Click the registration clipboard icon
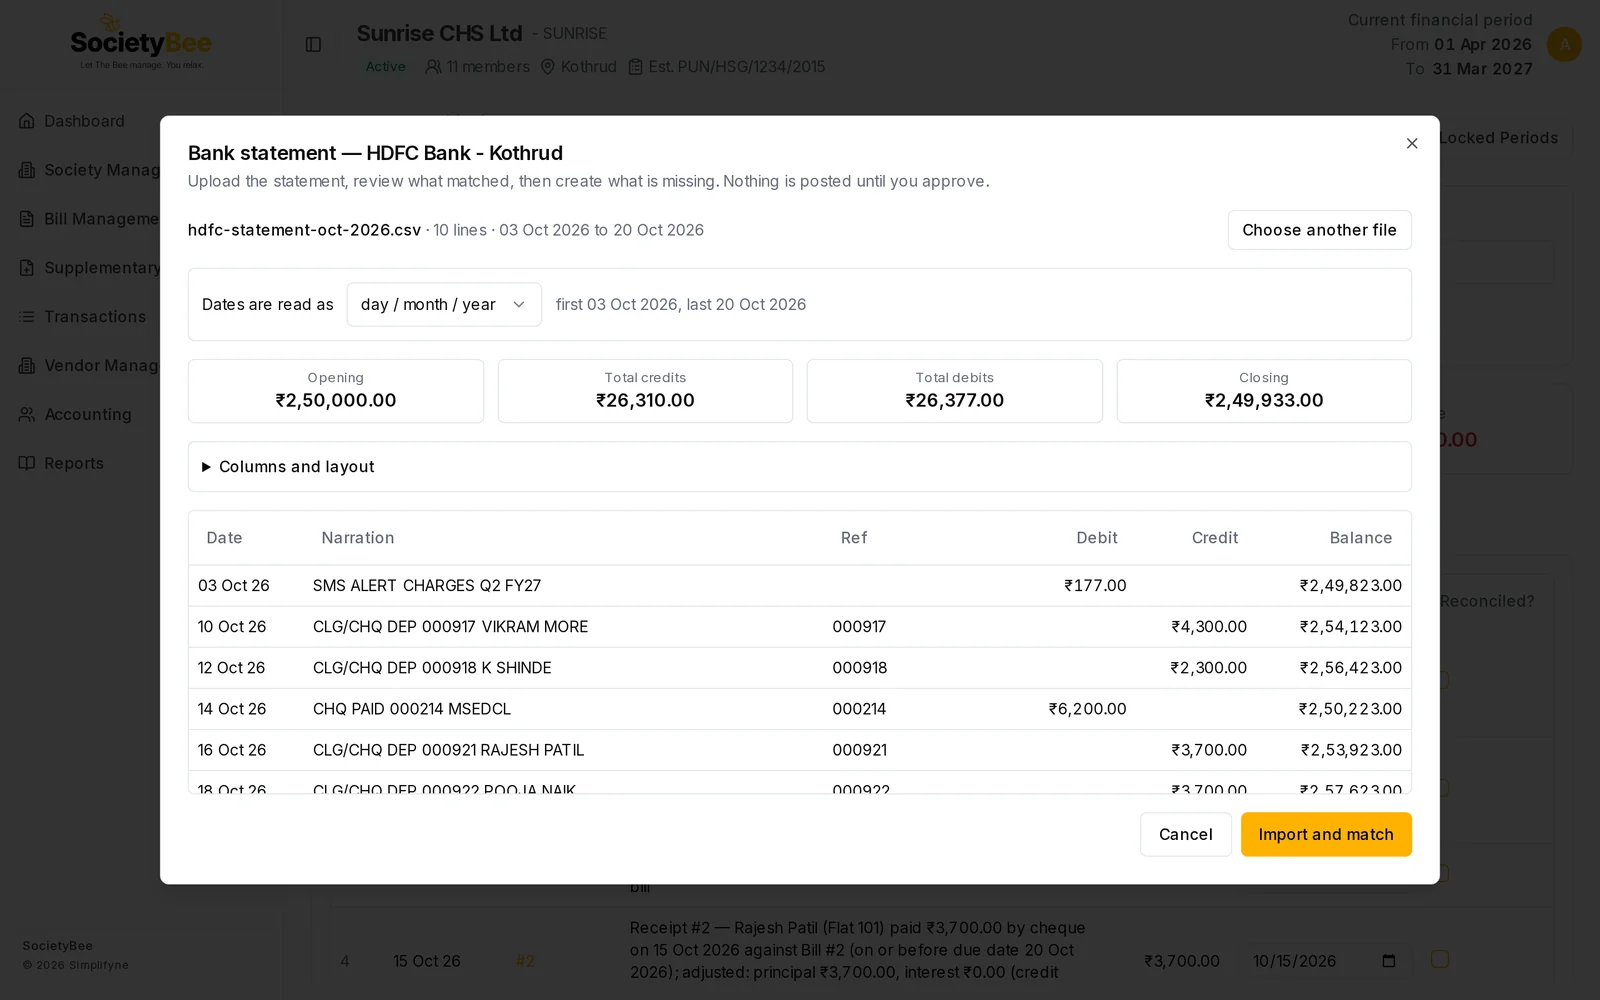 [x=635, y=67]
